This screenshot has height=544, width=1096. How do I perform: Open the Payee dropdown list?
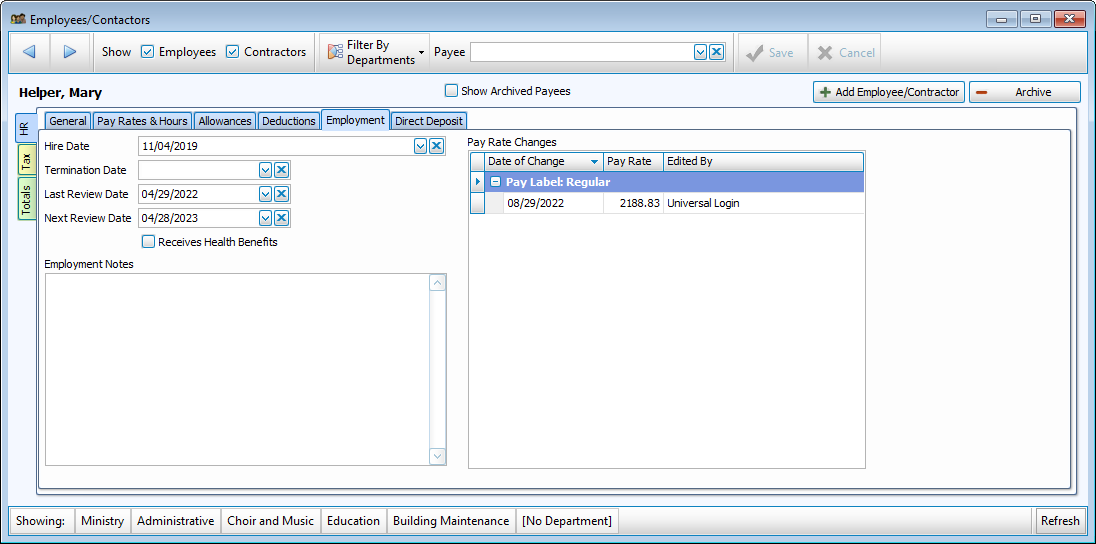[701, 52]
